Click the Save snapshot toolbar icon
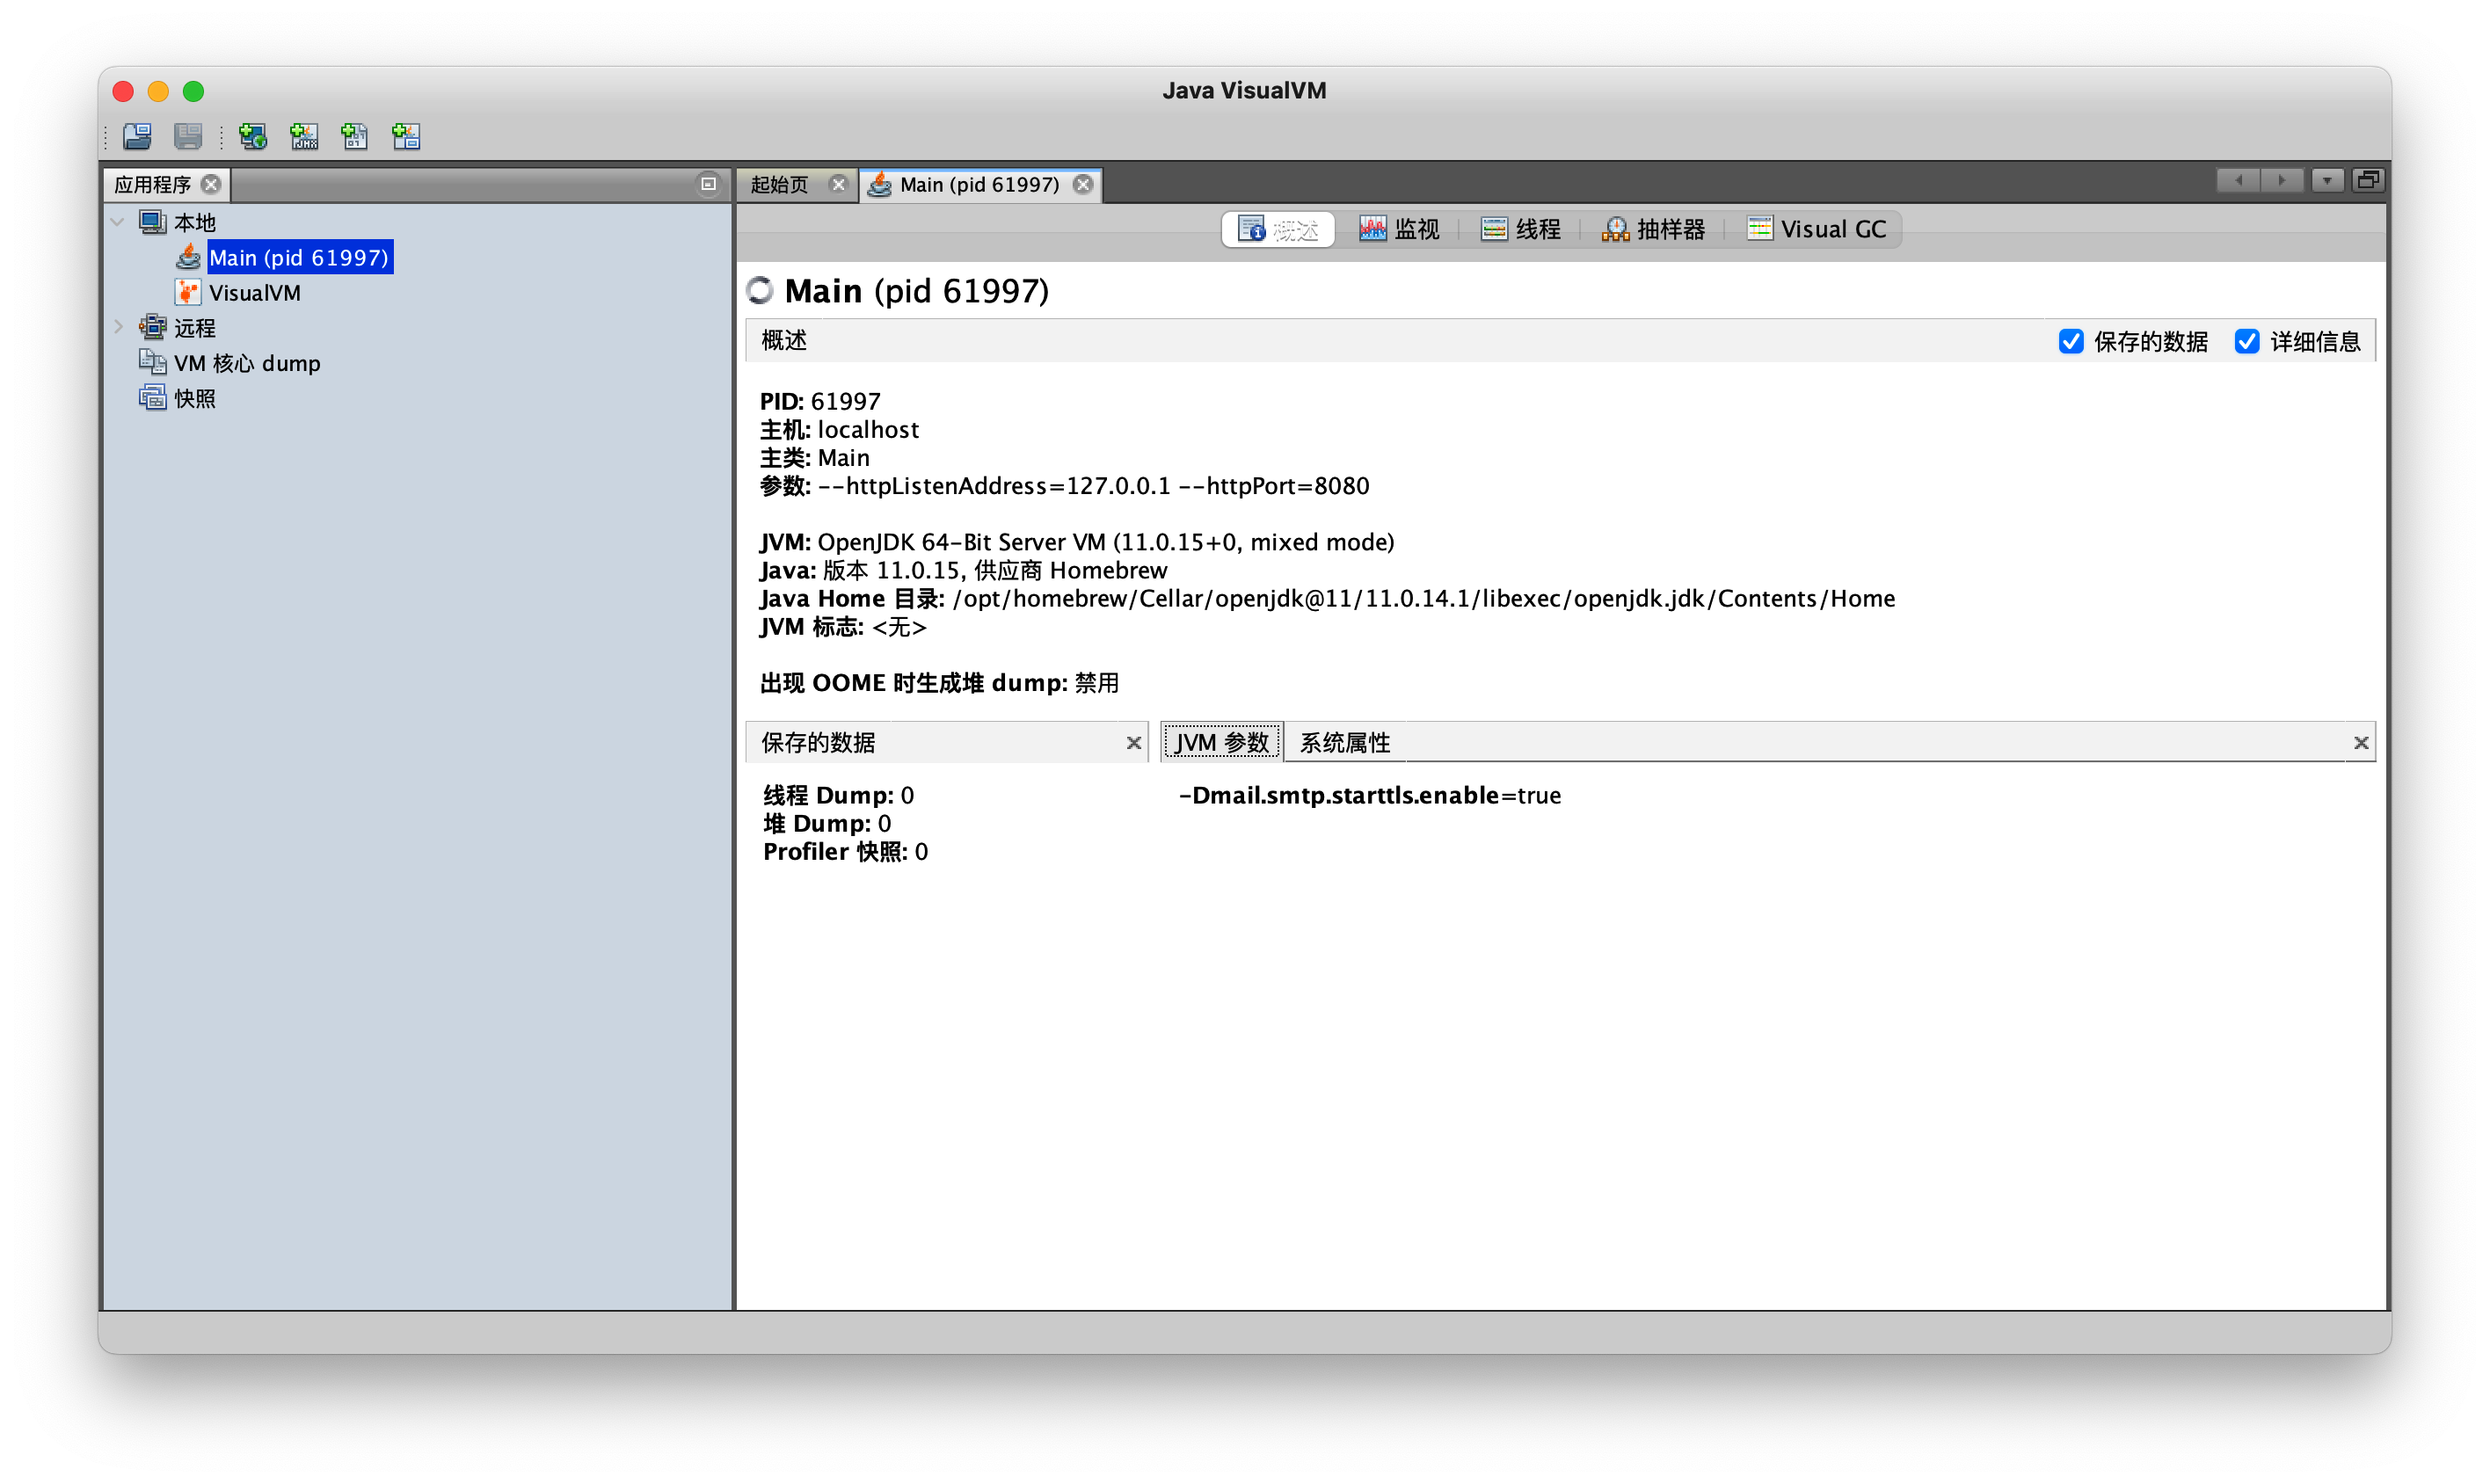Viewport: 2490px width, 1484px height. (188, 136)
